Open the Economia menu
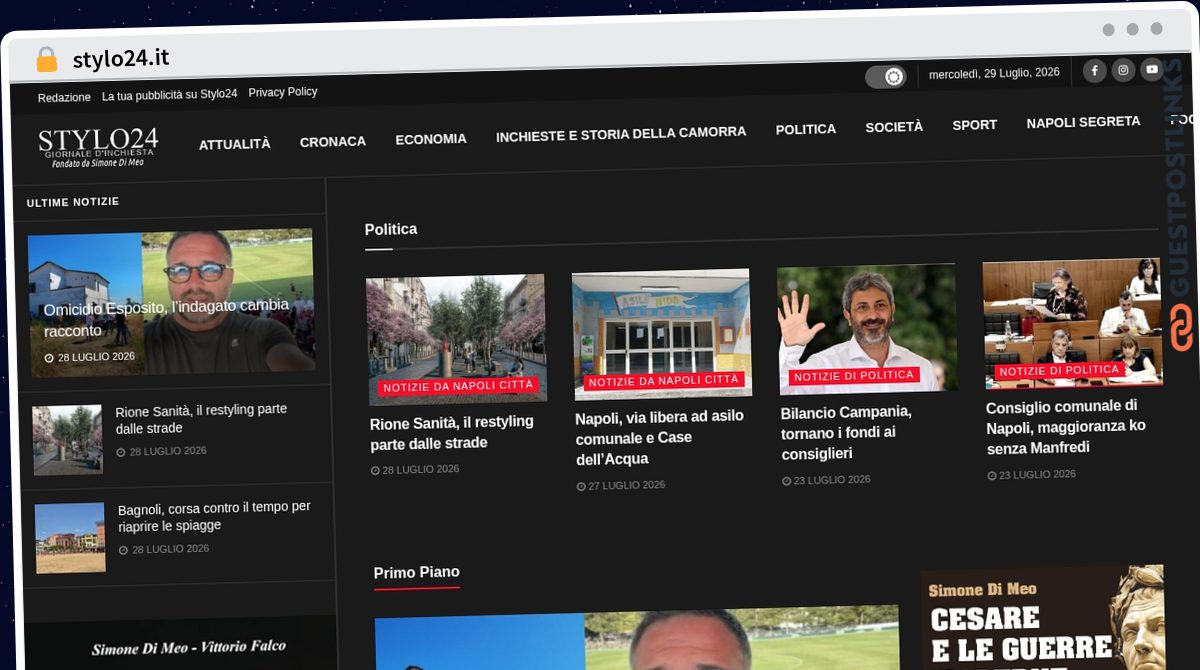This screenshot has width=1200, height=670. (x=431, y=139)
